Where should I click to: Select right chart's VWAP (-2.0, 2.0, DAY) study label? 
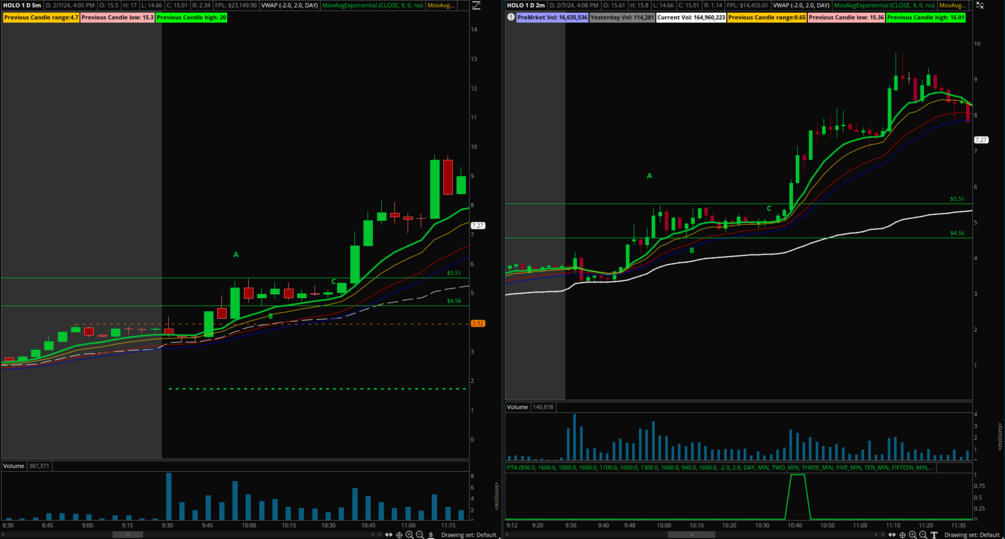801,5
